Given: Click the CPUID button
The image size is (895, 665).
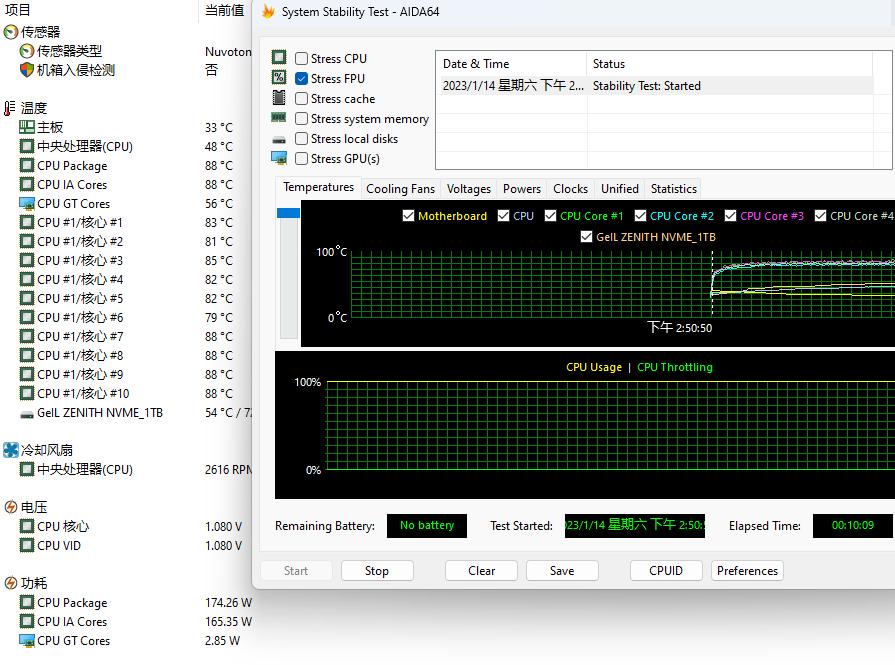Looking at the screenshot, I should point(665,571).
